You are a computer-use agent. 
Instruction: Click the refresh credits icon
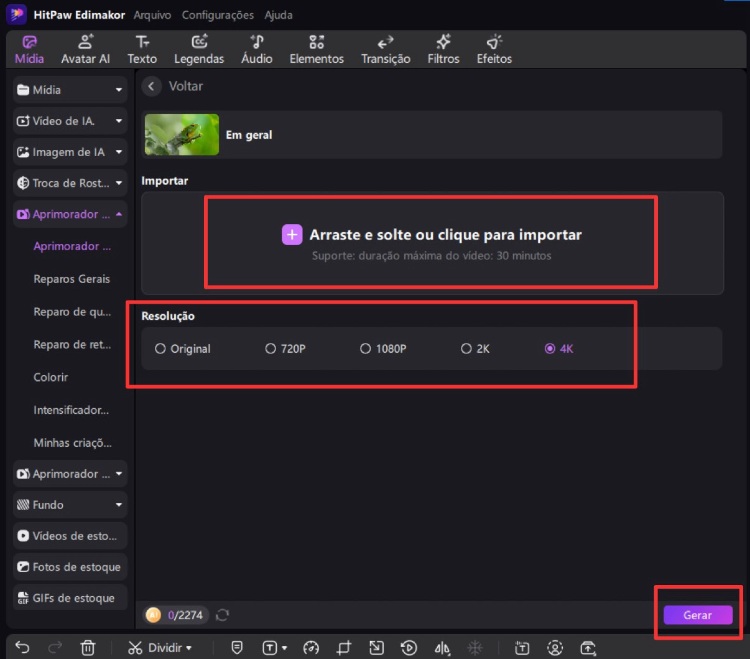(222, 615)
